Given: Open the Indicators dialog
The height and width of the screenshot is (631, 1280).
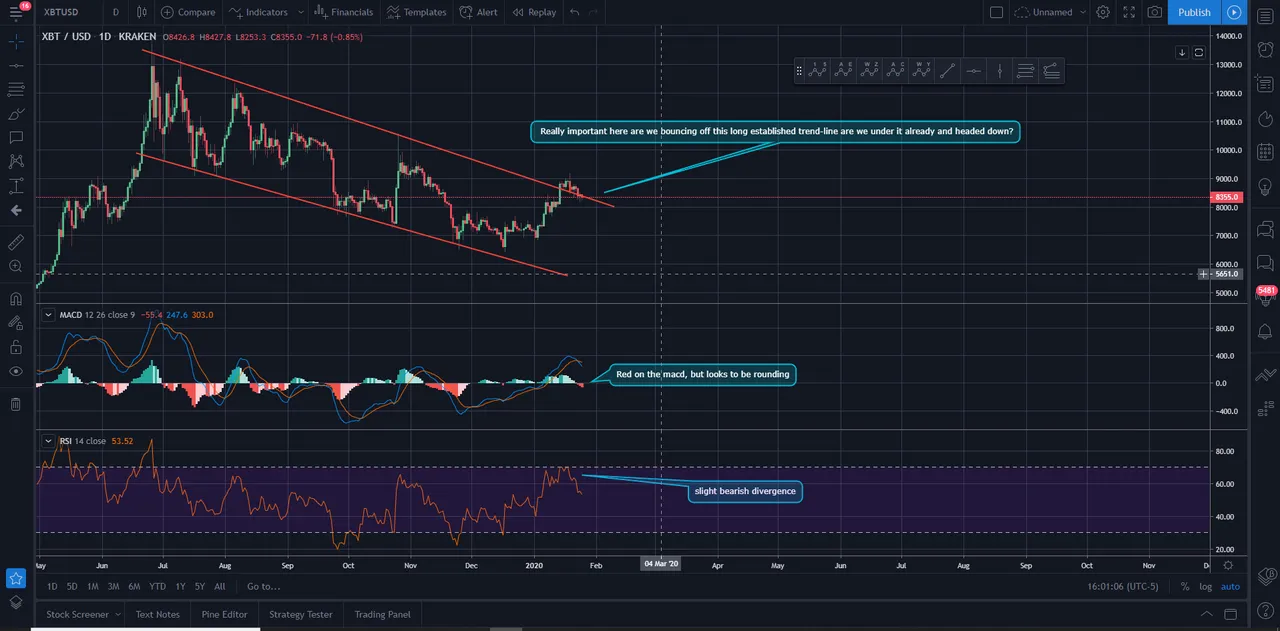Looking at the screenshot, I should 258,12.
